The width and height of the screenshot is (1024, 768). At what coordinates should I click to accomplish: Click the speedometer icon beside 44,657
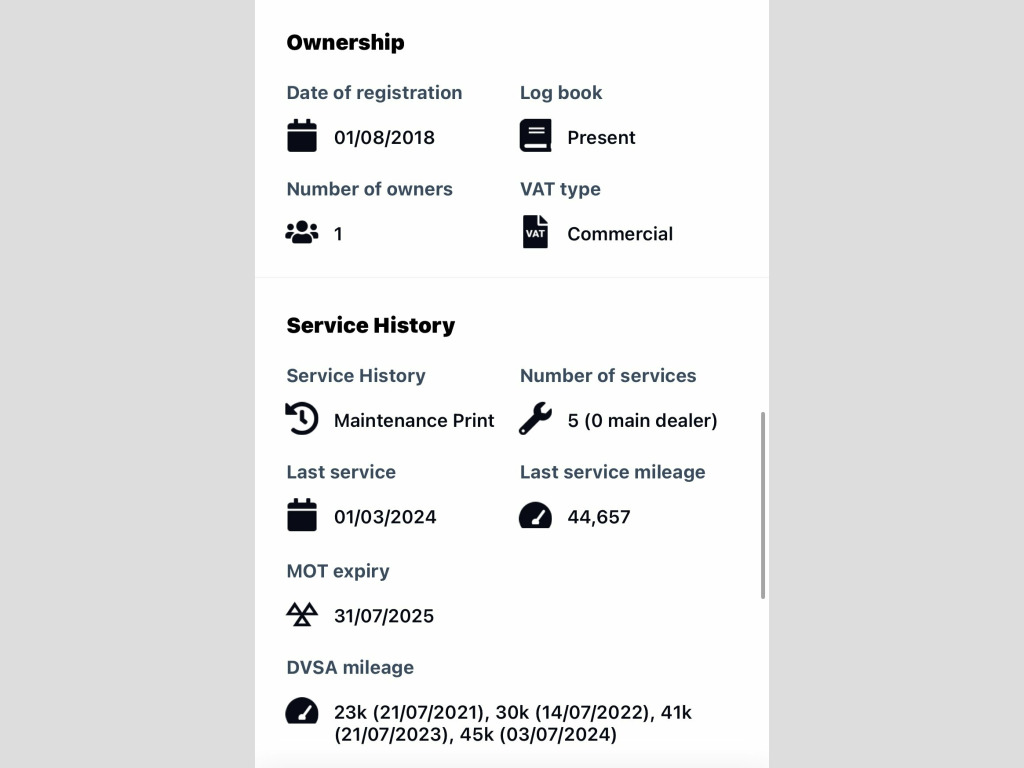(536, 515)
